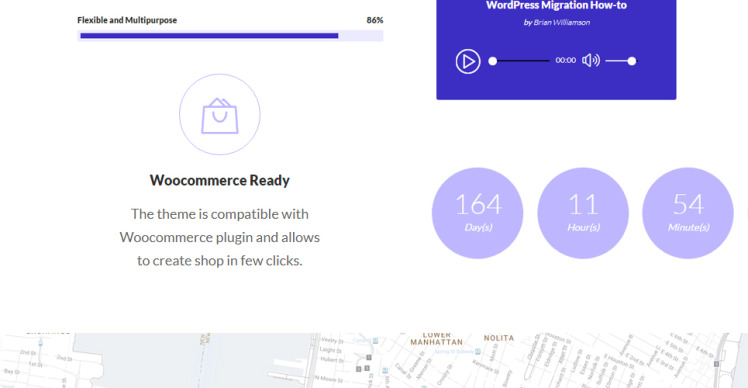Click the Flexible and Multipurpose progress bar

click(x=230, y=36)
